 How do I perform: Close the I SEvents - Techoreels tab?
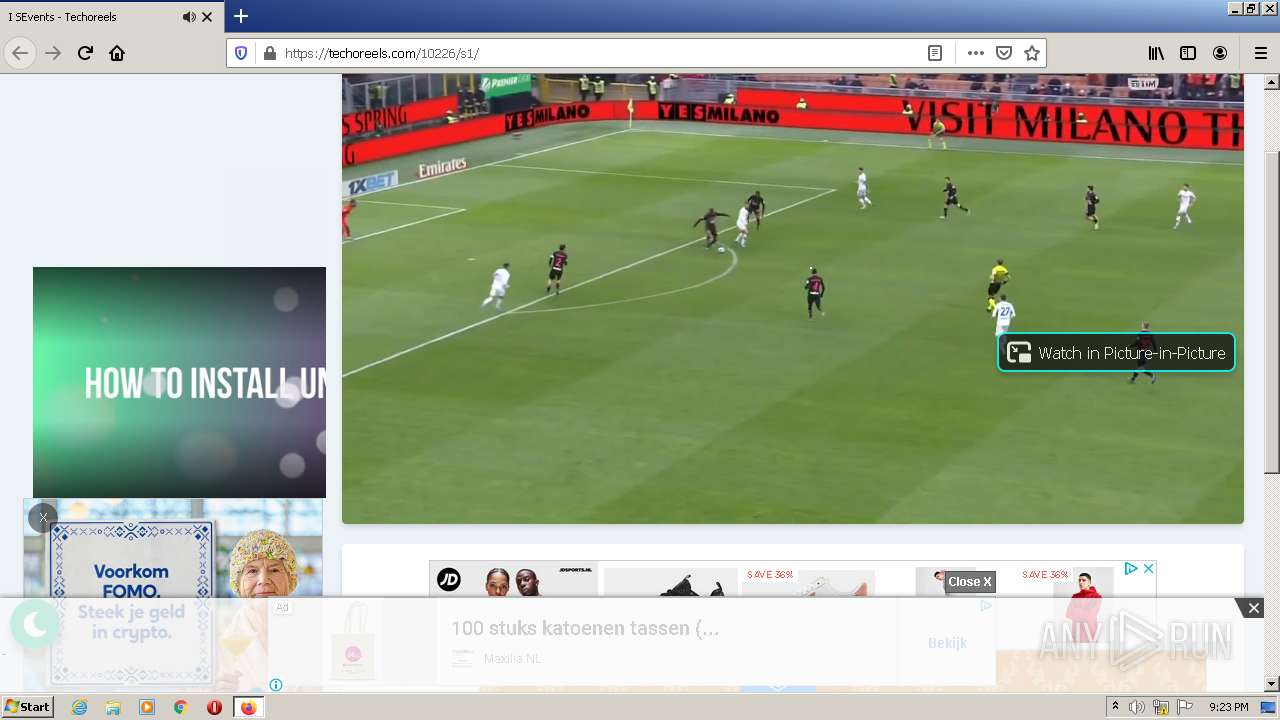pos(207,17)
